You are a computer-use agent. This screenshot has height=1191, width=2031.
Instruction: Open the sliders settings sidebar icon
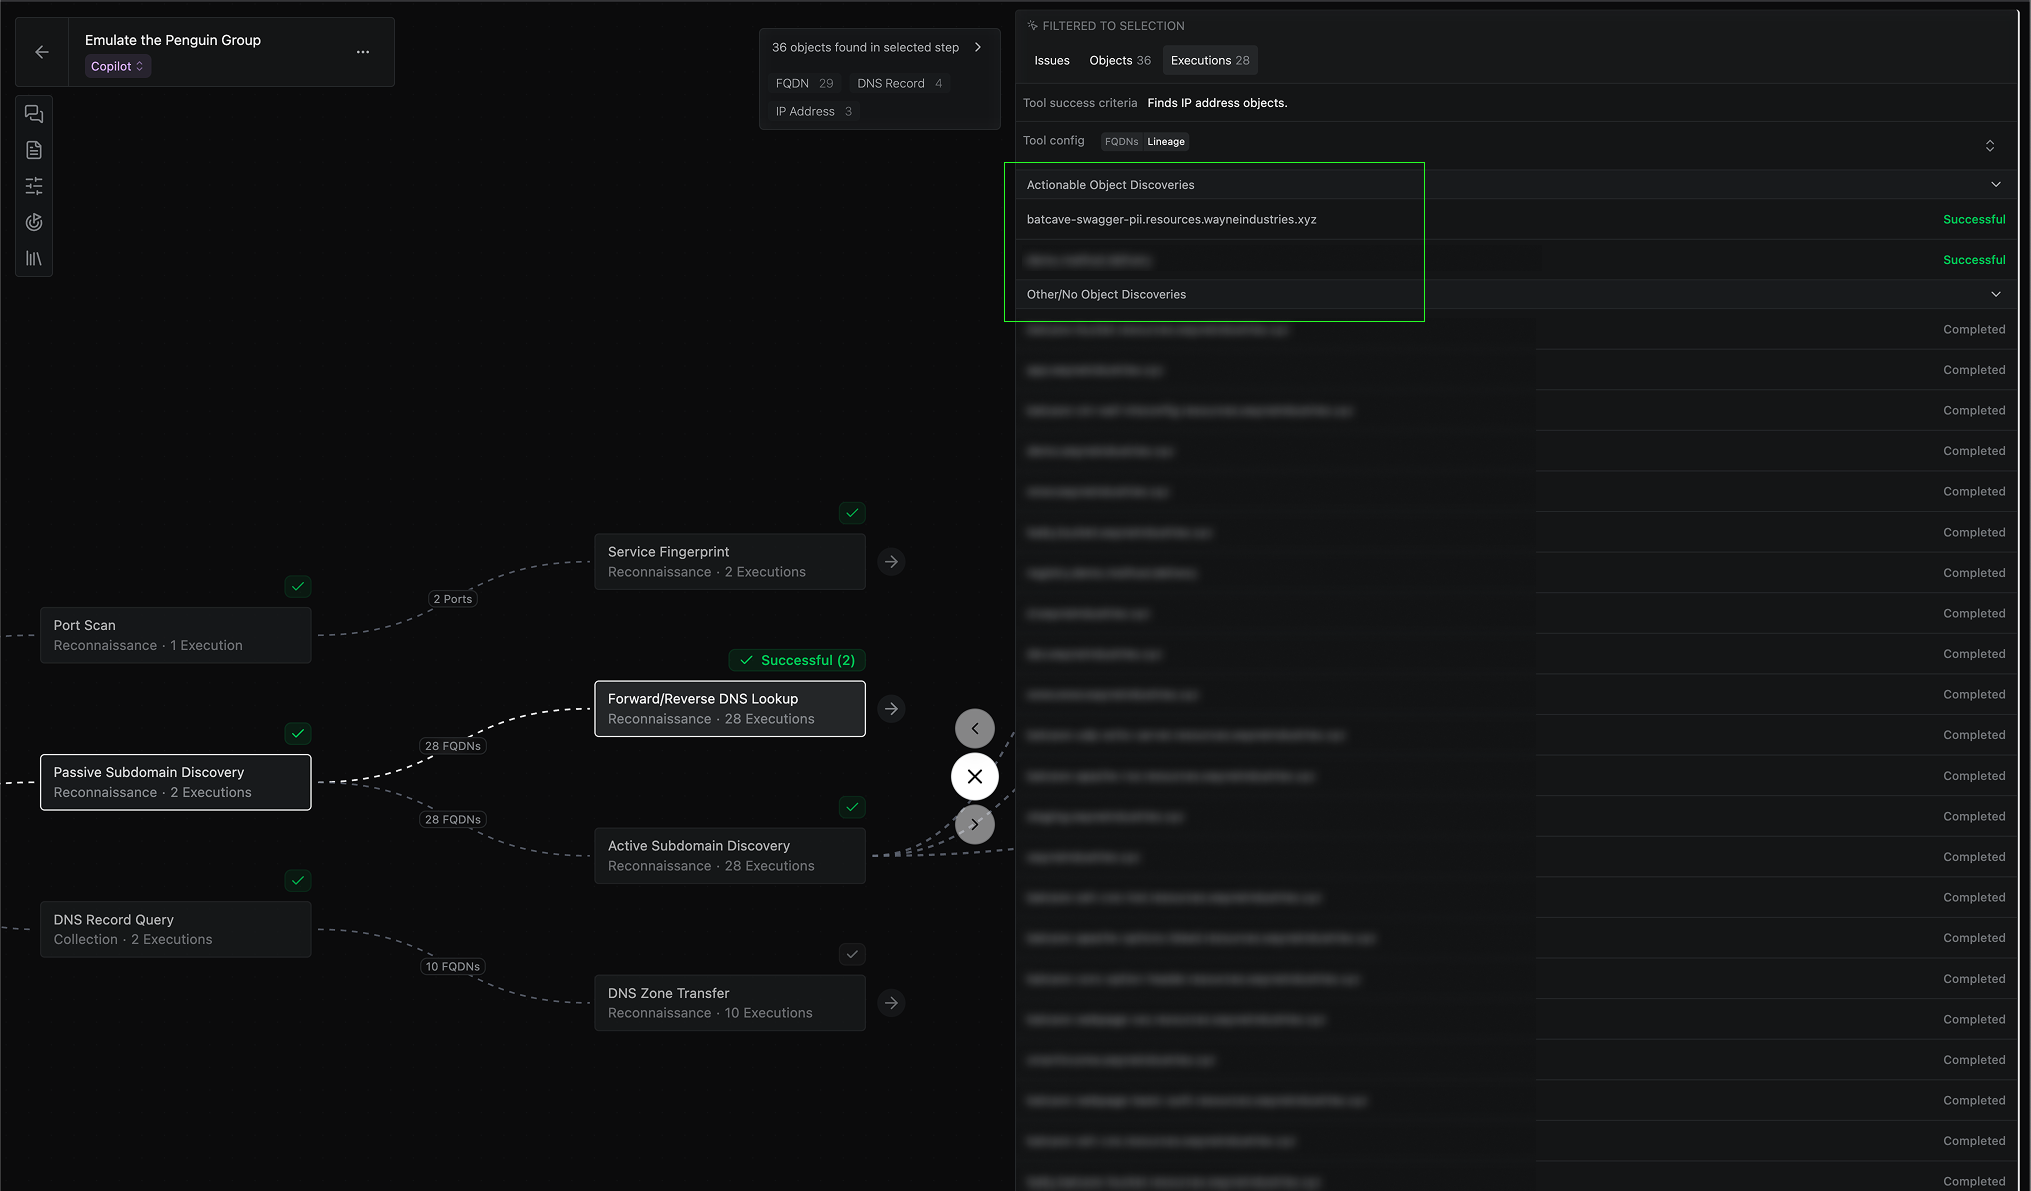coord(34,186)
